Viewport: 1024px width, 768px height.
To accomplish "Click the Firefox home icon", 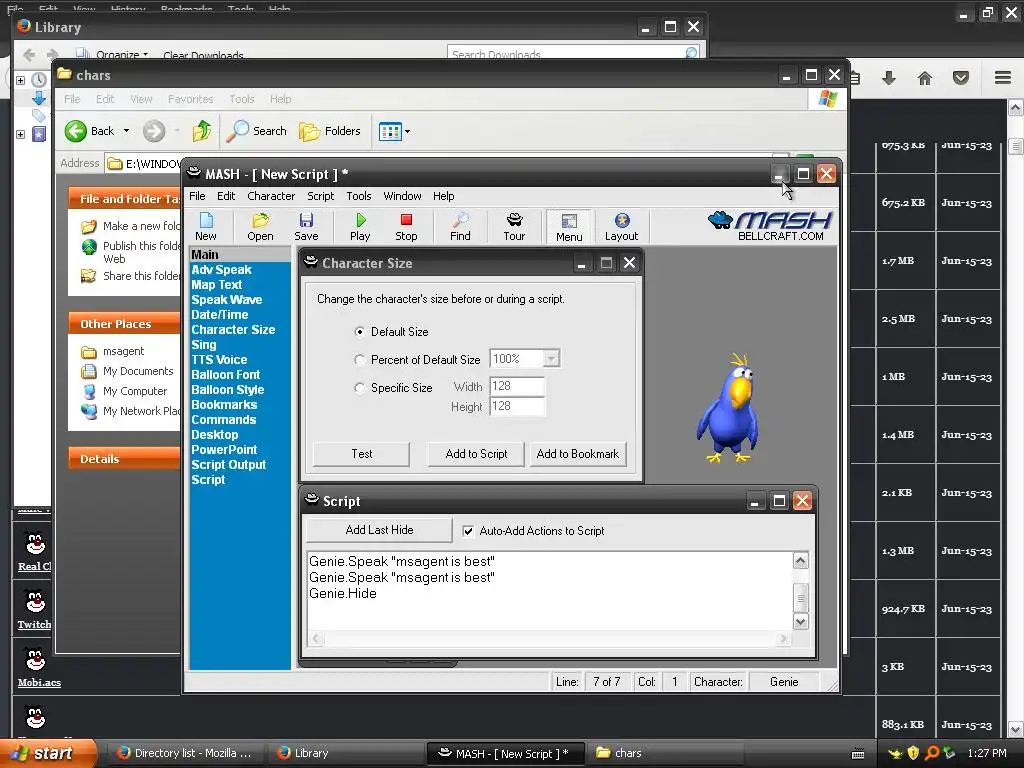I will [x=925, y=78].
